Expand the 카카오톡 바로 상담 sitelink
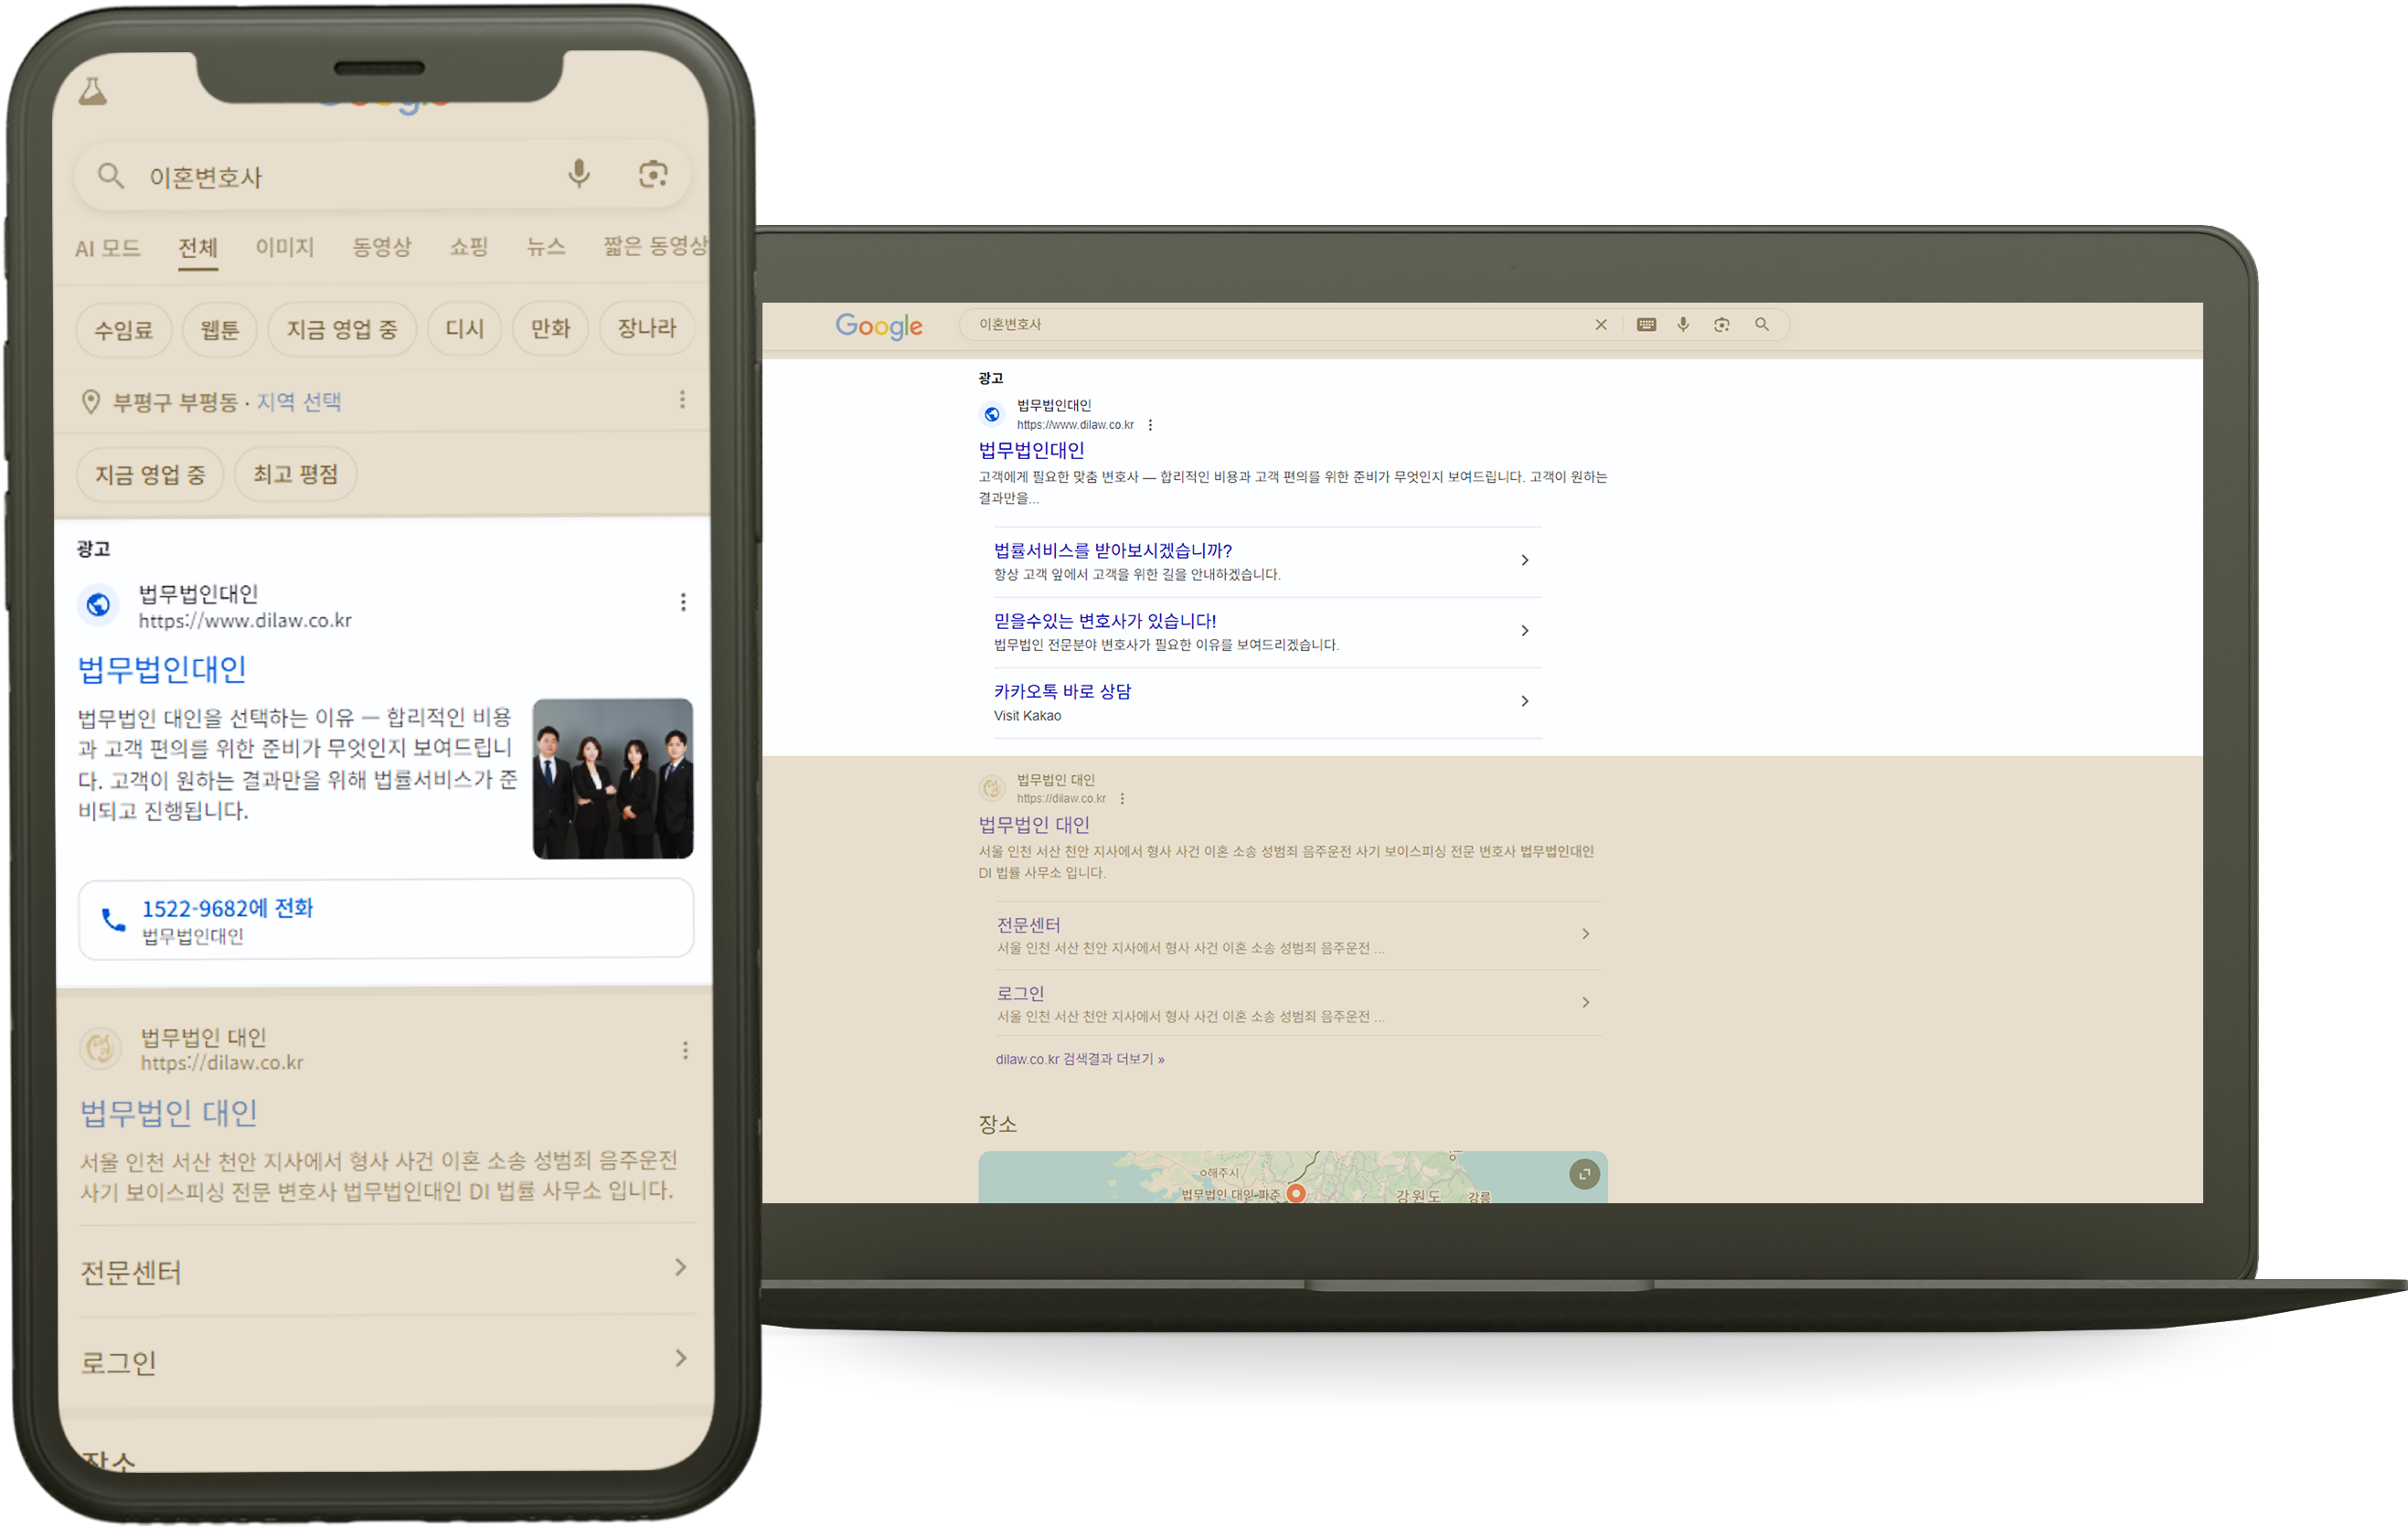 coord(1524,701)
